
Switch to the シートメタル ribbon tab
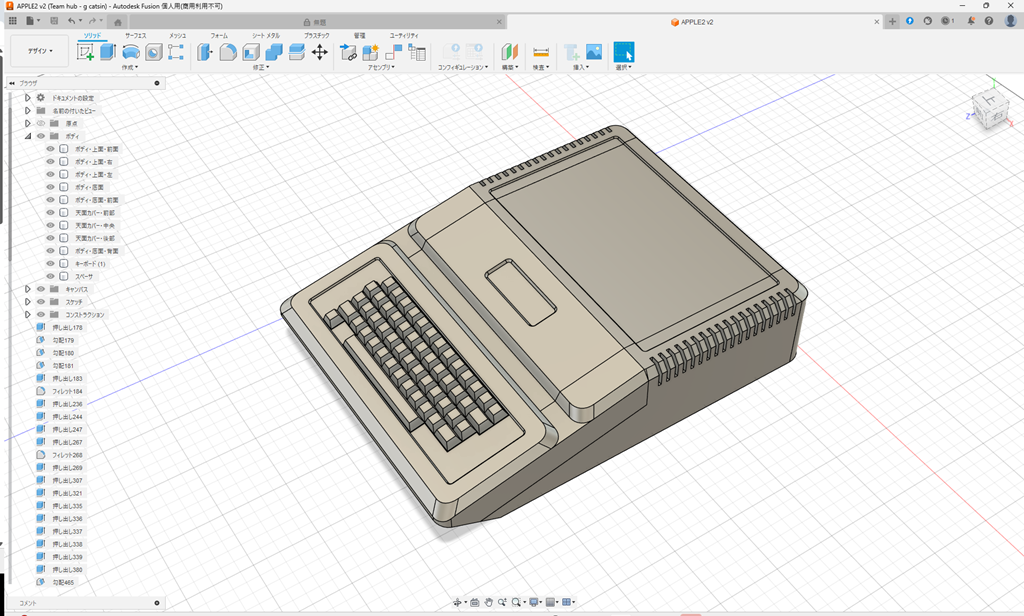click(x=264, y=36)
